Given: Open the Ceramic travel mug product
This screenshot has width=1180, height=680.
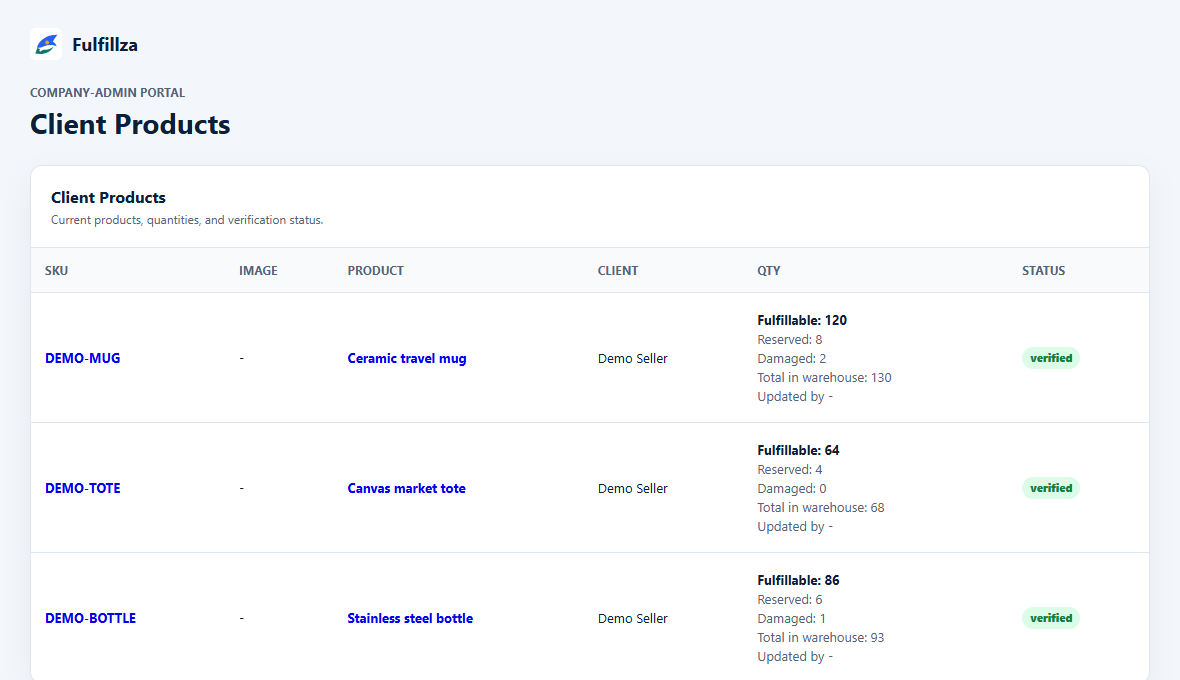Looking at the screenshot, I should pyautogui.click(x=406, y=358).
